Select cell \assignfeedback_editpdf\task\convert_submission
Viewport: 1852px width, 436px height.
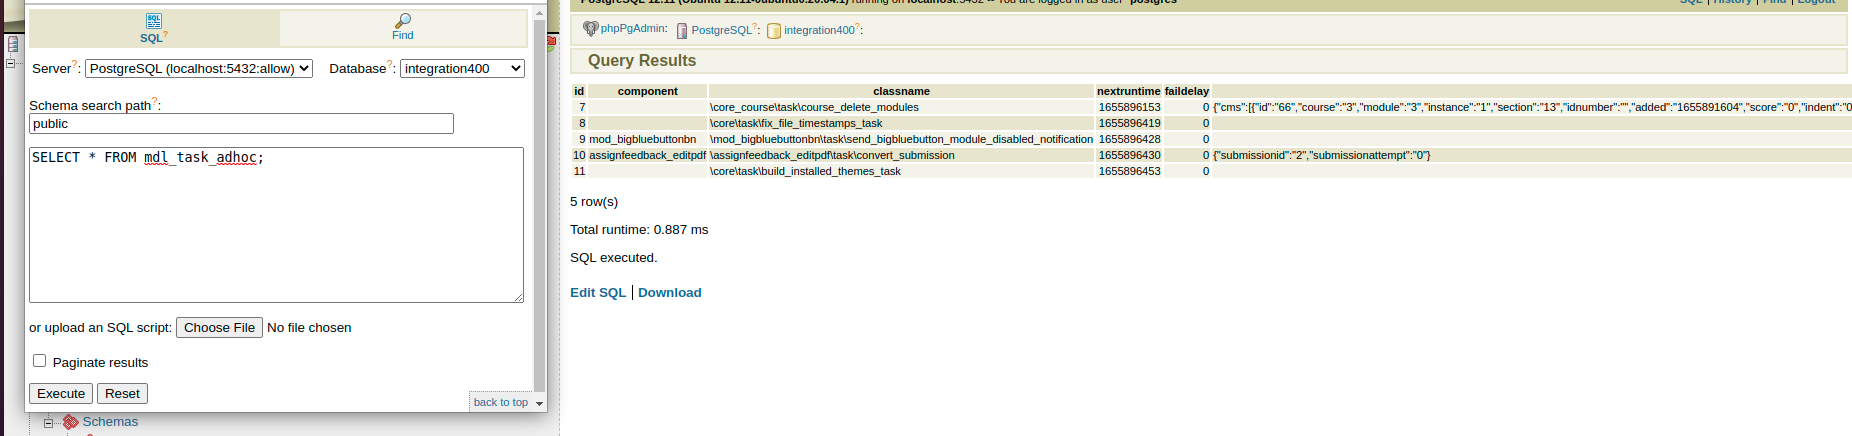[x=901, y=155]
